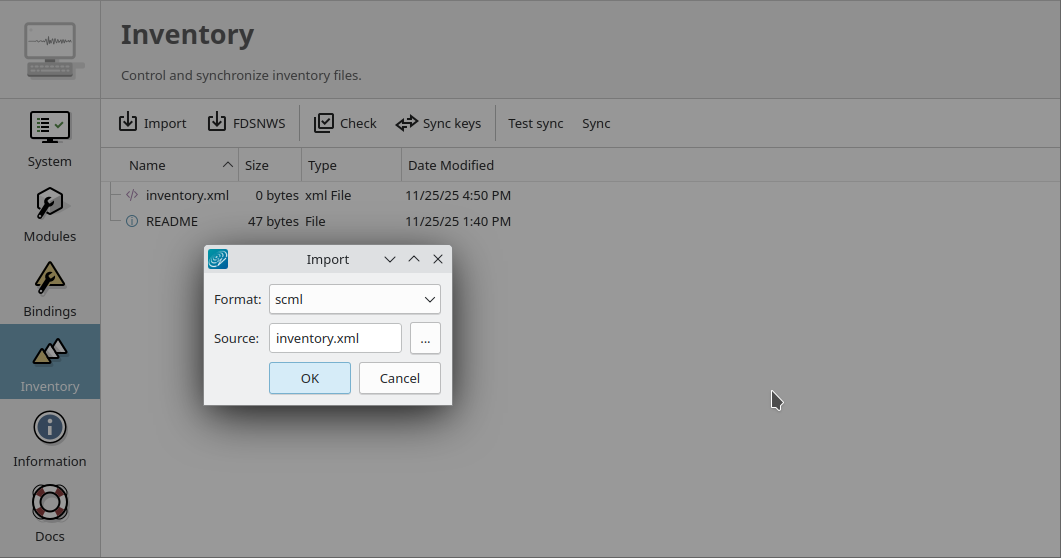Cancel the Import dialog
Image resolution: width=1061 pixels, height=558 pixels.
(400, 378)
